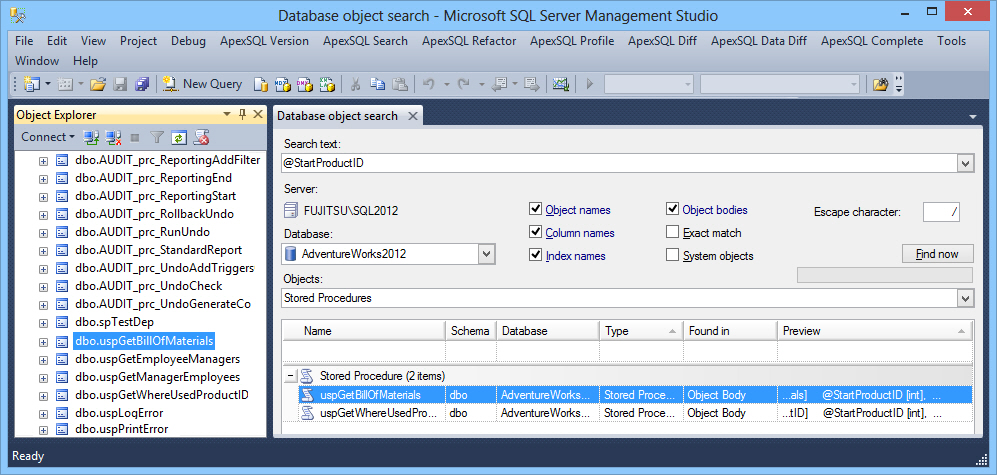The height and width of the screenshot is (475, 997).
Task: Click the Activity Monitor chart icon
Action: tap(560, 84)
